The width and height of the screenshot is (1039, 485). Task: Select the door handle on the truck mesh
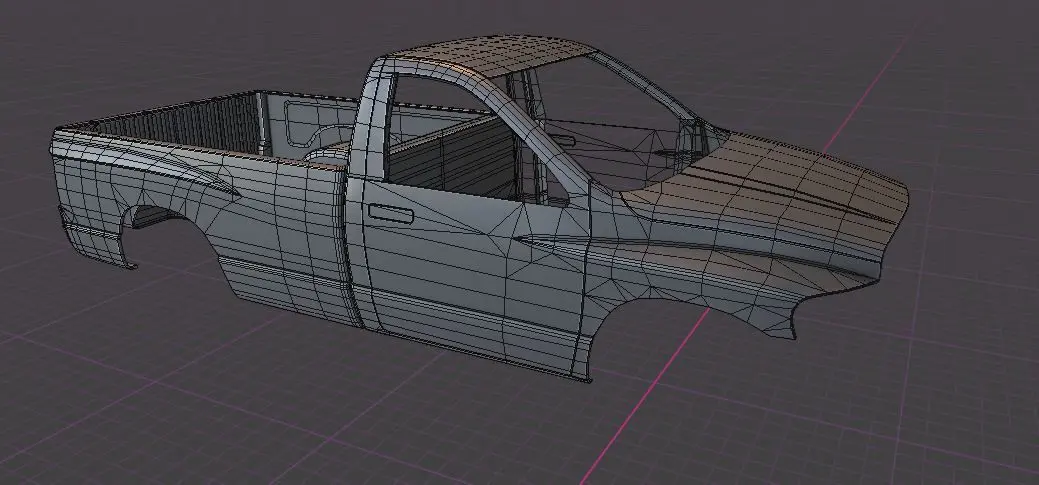[390, 214]
